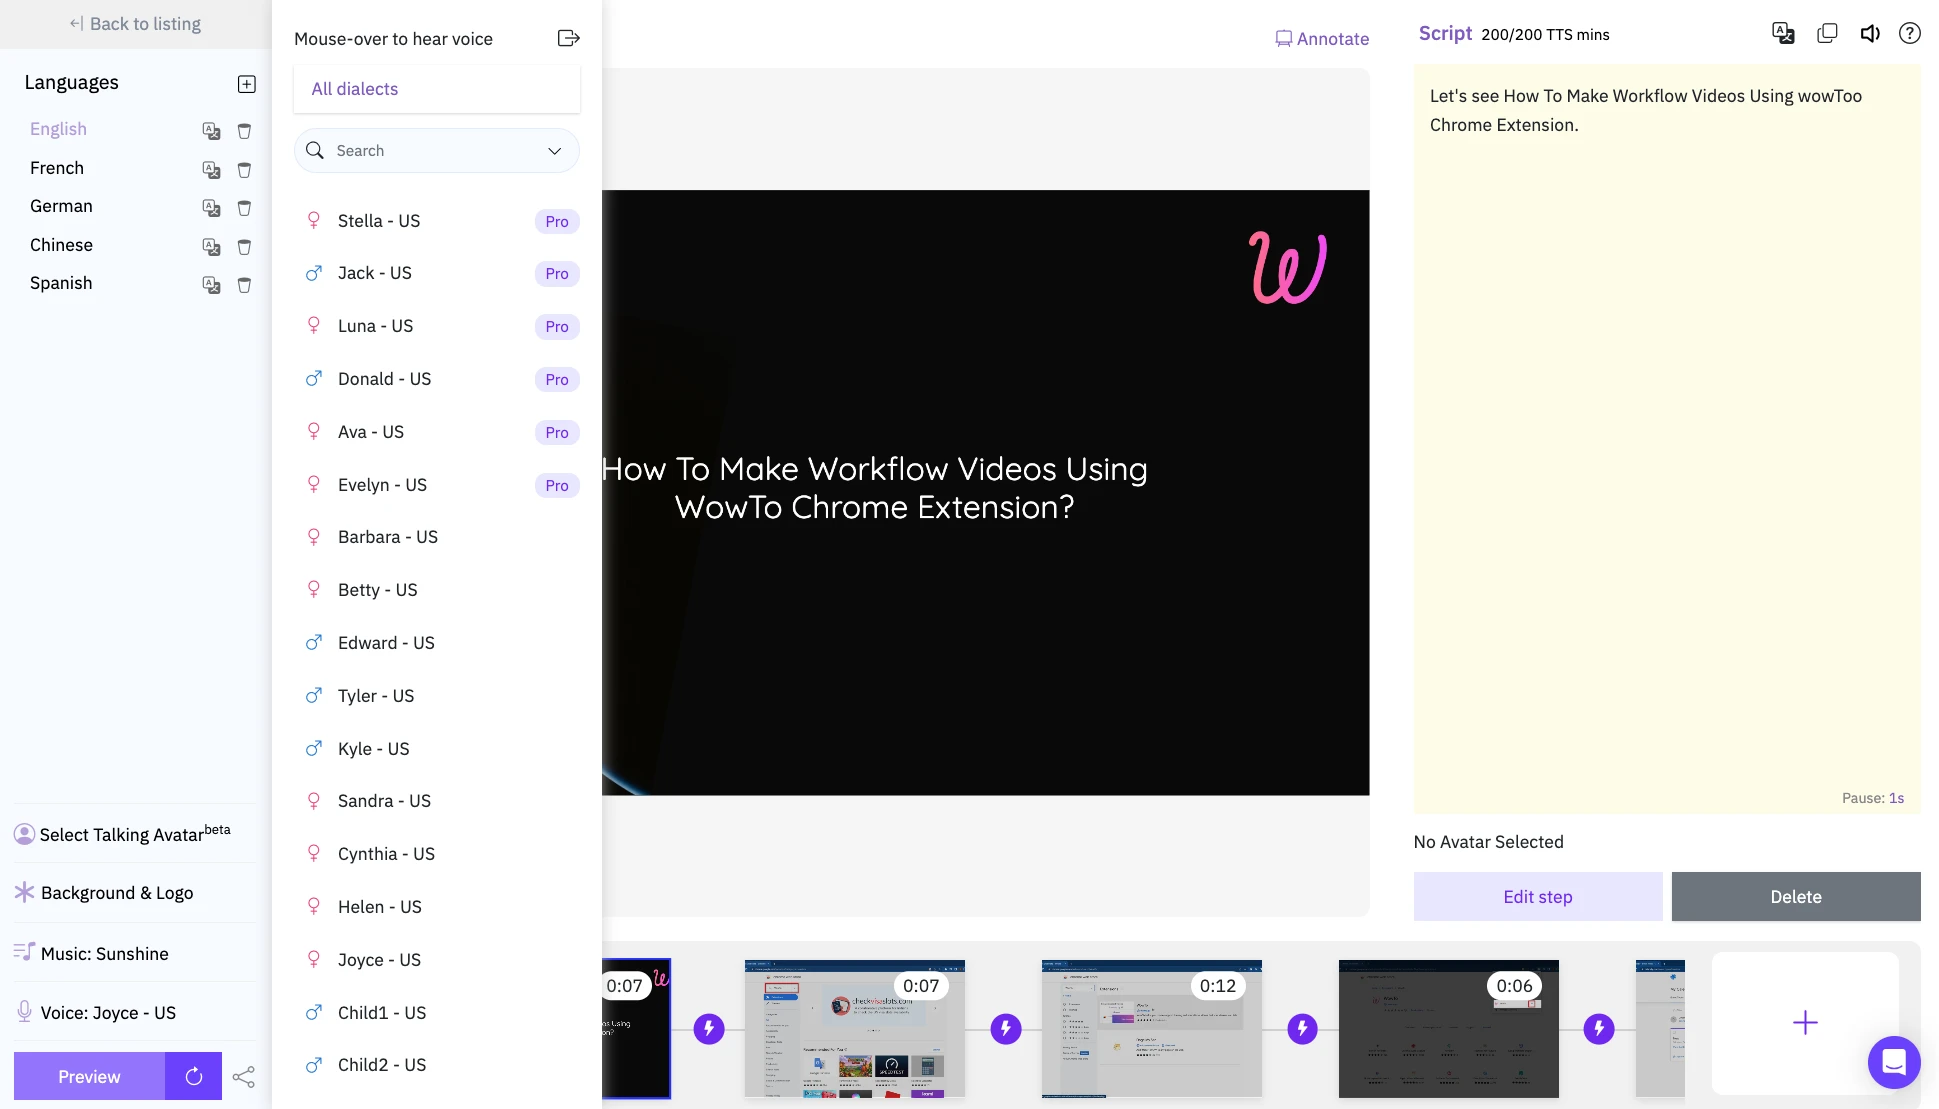The image size is (1939, 1109).
Task: Click the Edit step button
Action: 1538,896
